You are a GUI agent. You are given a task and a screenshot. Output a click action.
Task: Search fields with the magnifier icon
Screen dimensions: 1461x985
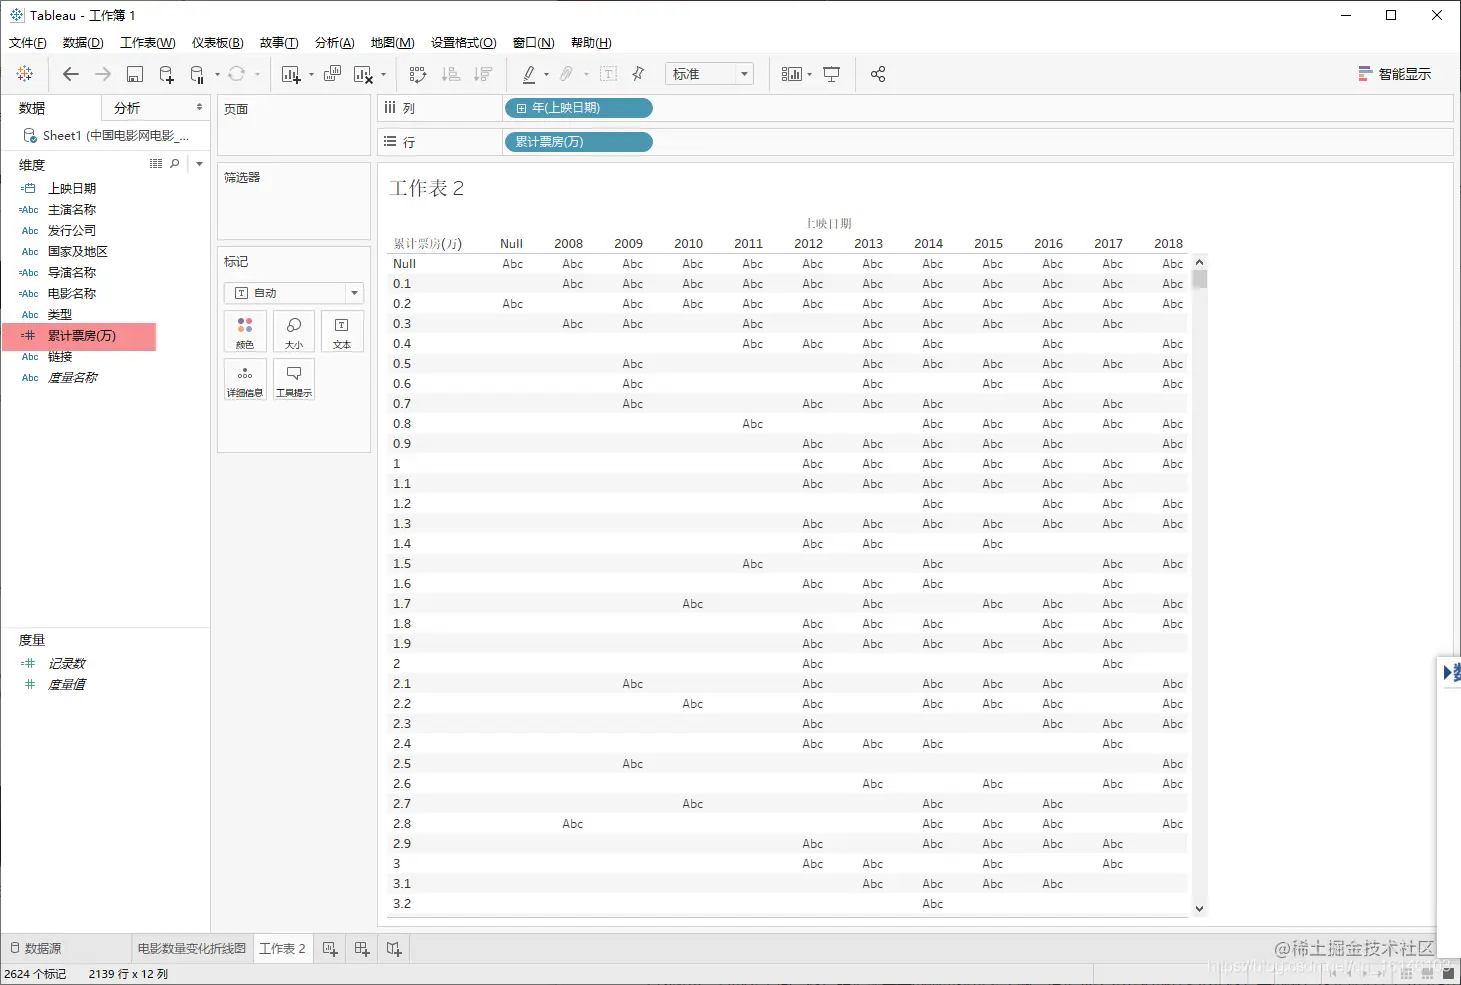(x=175, y=164)
